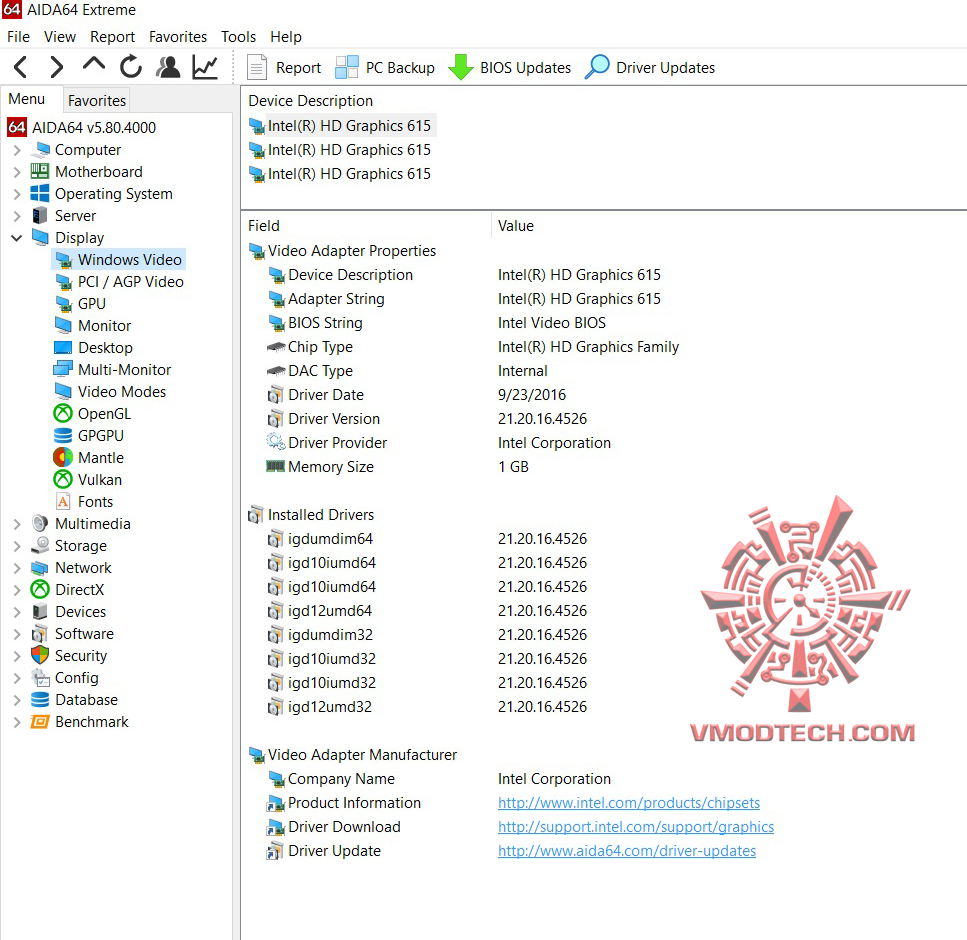
Task: Open the View menu
Action: (x=60, y=37)
